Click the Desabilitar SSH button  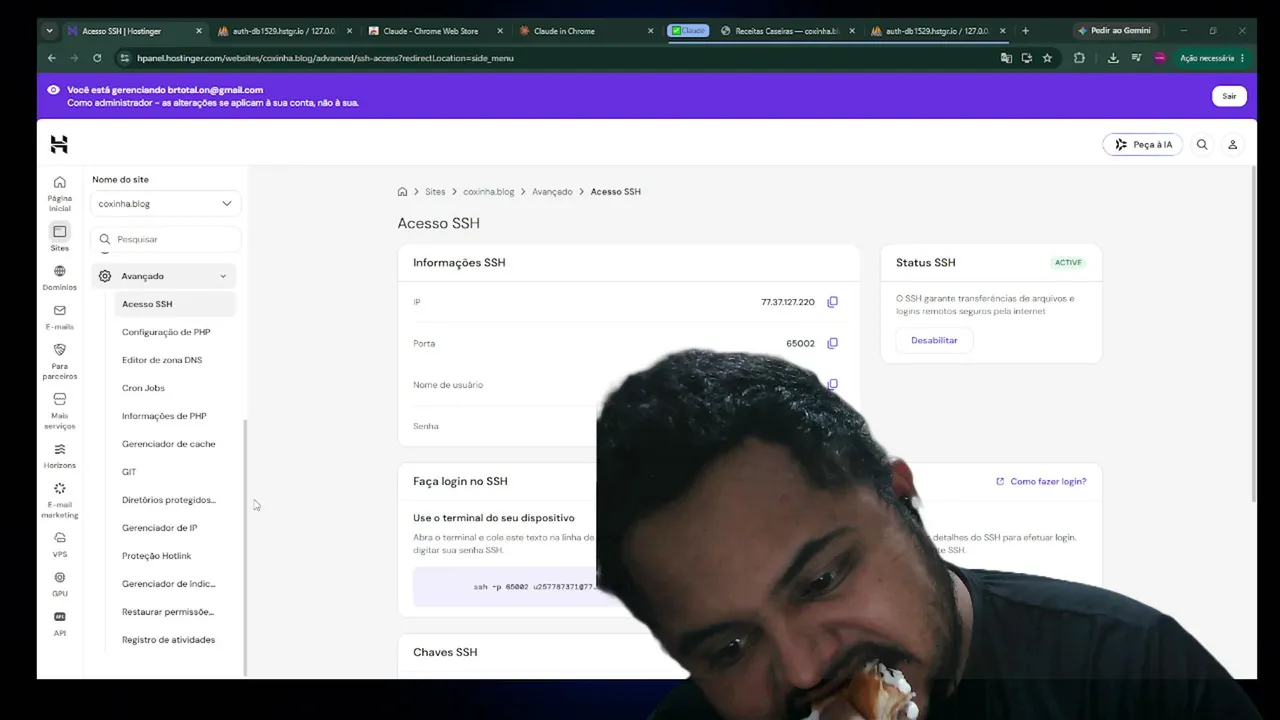(934, 341)
